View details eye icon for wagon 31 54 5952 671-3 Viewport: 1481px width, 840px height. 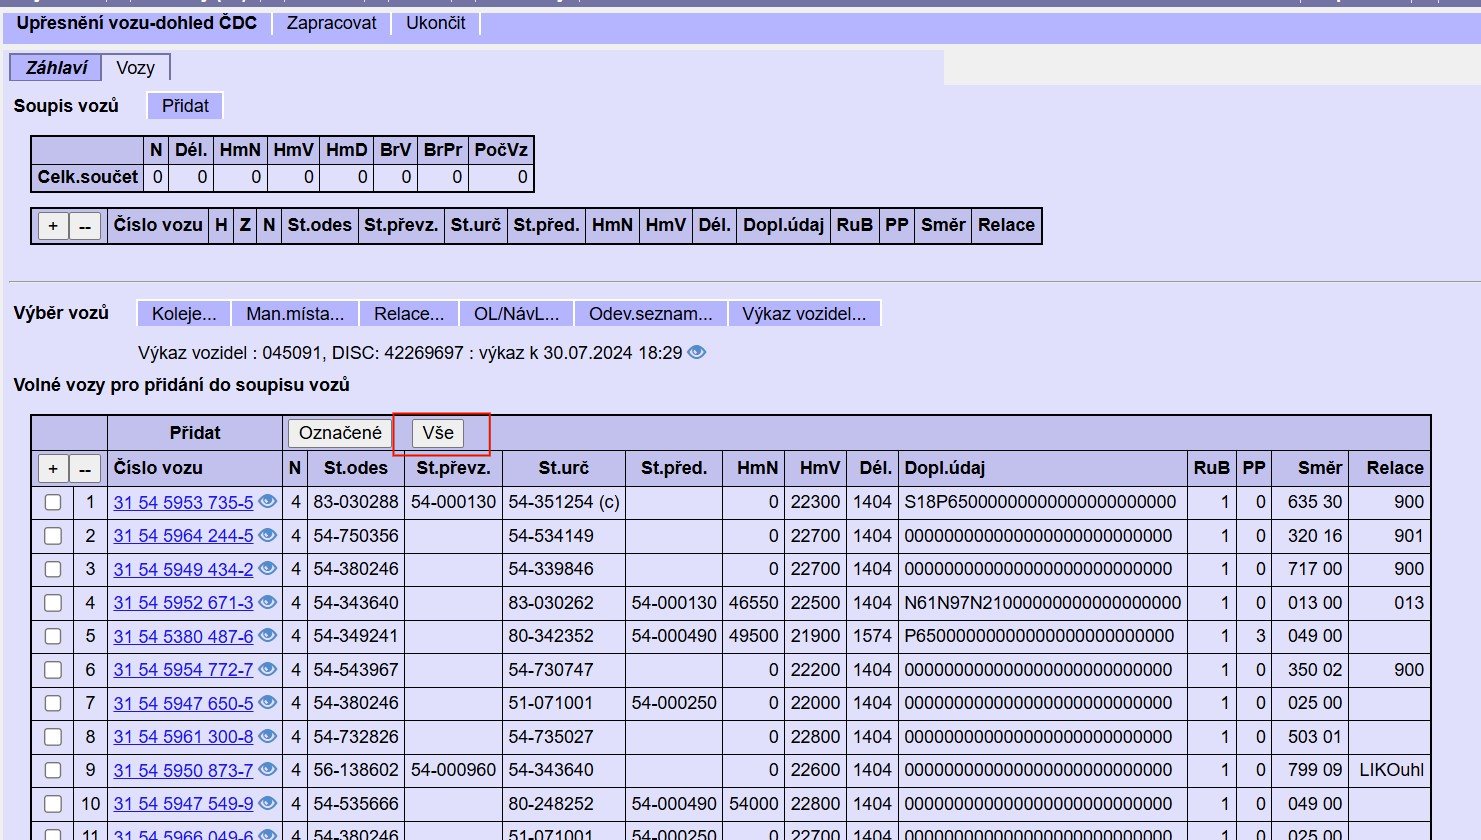click(267, 603)
